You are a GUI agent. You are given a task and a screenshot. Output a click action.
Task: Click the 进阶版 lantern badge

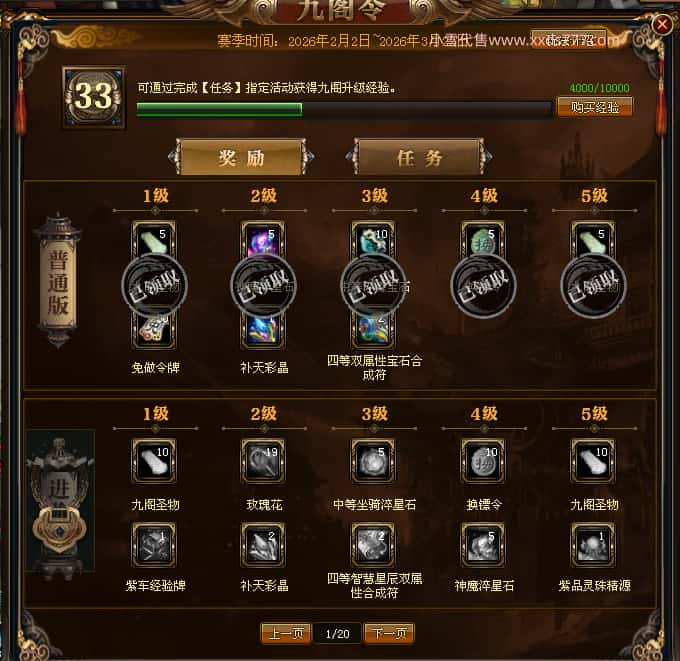click(x=60, y=502)
